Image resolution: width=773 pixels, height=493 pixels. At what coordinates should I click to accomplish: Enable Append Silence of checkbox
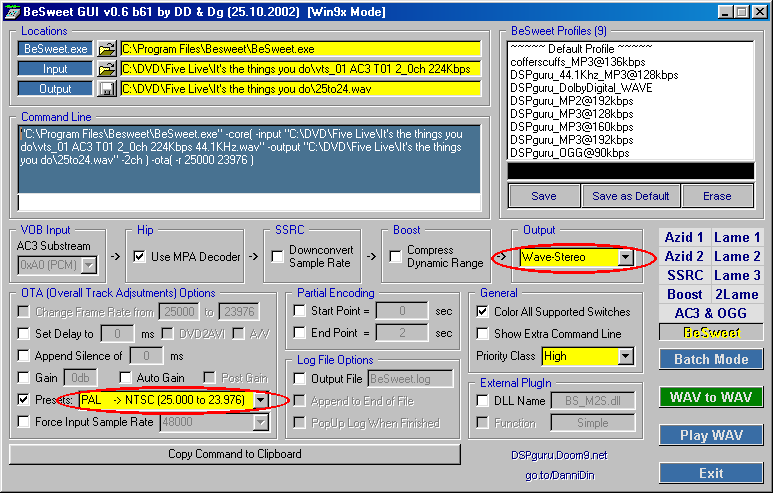[23, 355]
